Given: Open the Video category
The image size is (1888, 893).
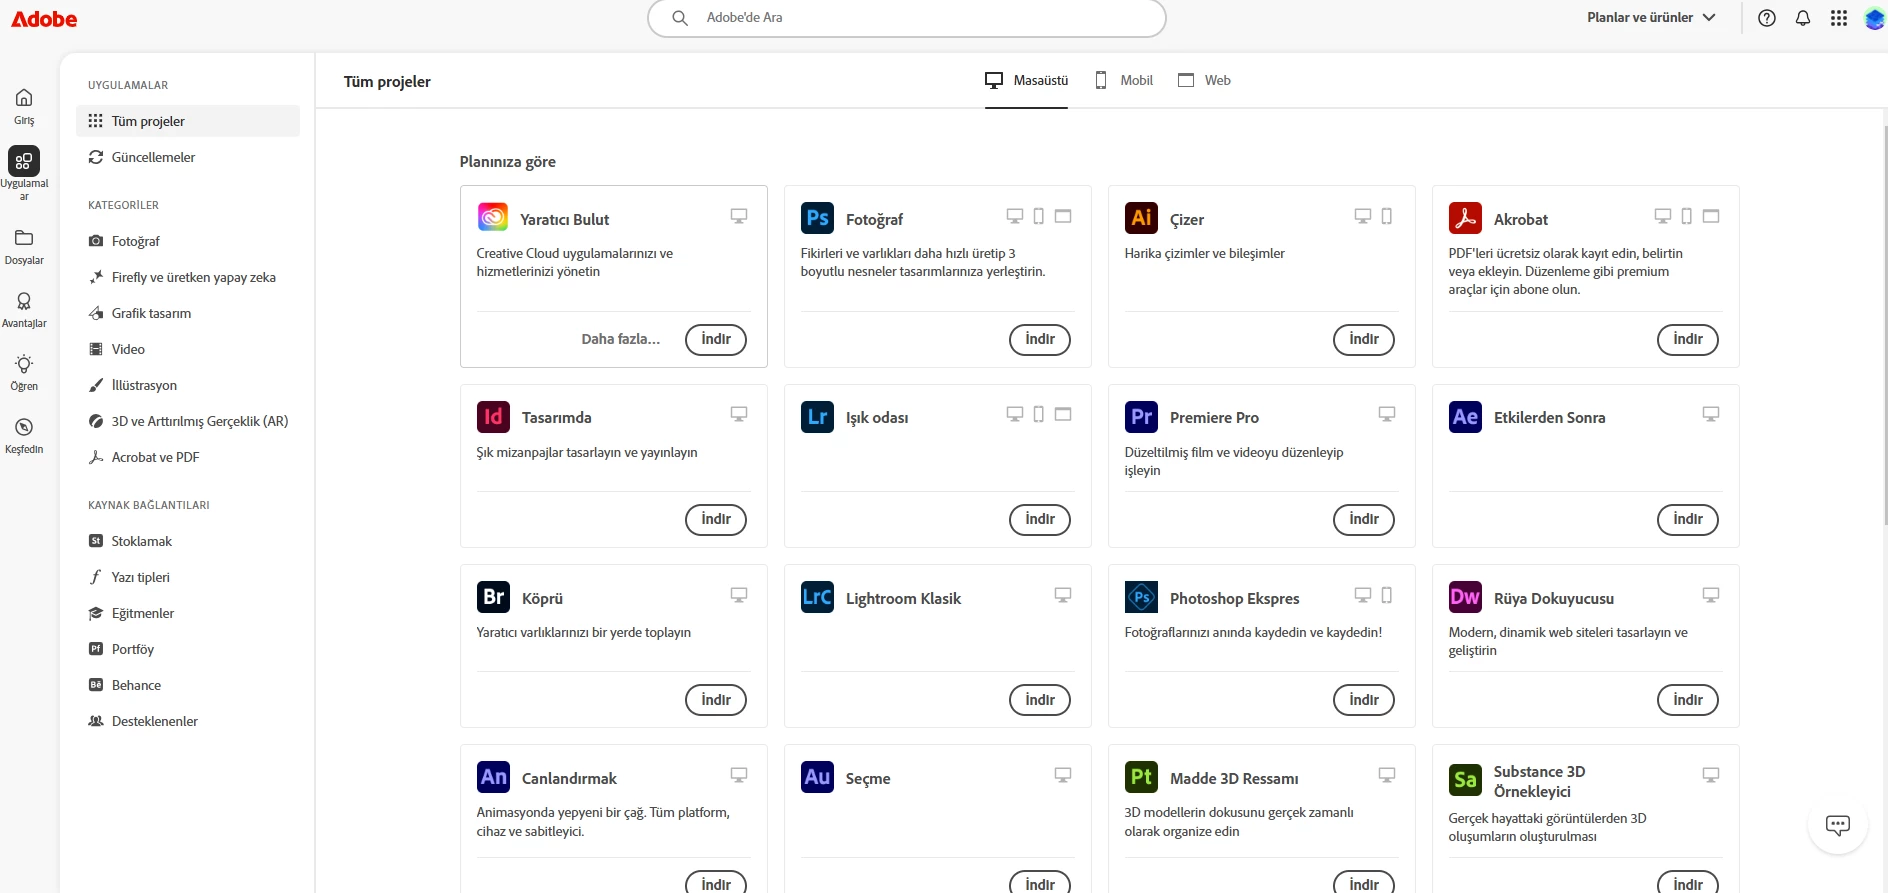Looking at the screenshot, I should 188,349.
